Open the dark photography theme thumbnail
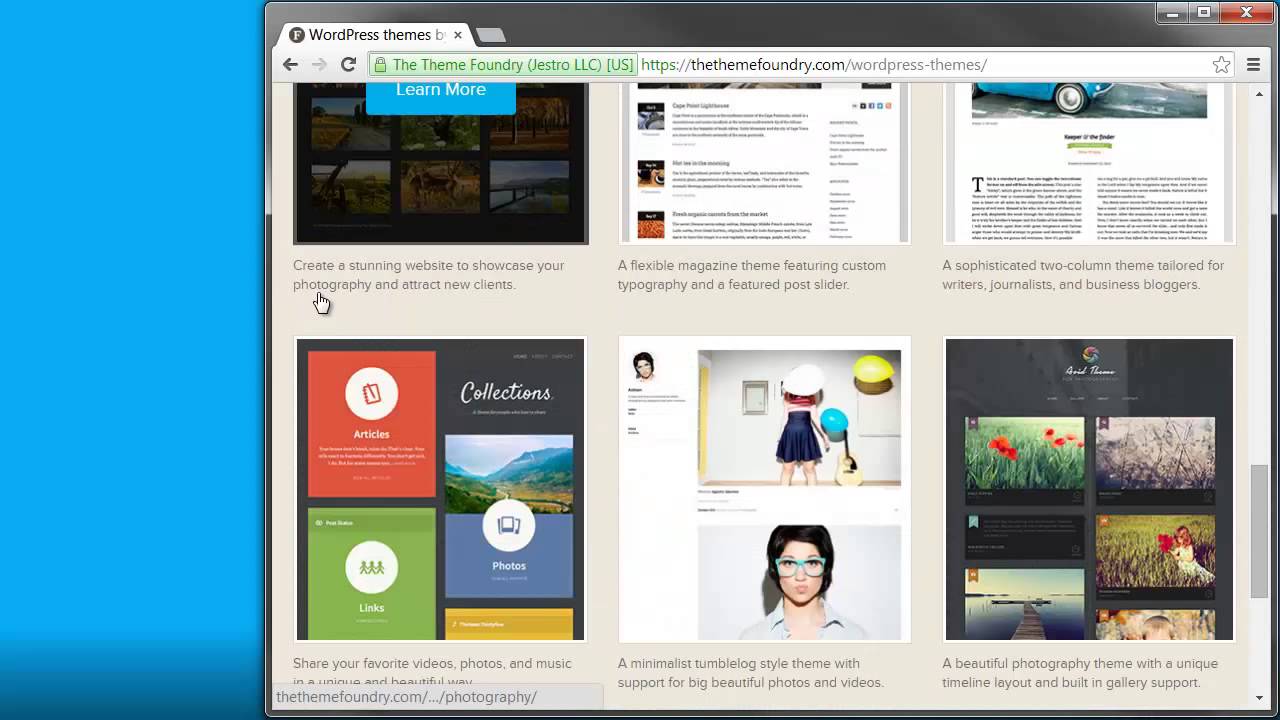Image resolution: width=1280 pixels, height=720 pixels. tap(440, 164)
